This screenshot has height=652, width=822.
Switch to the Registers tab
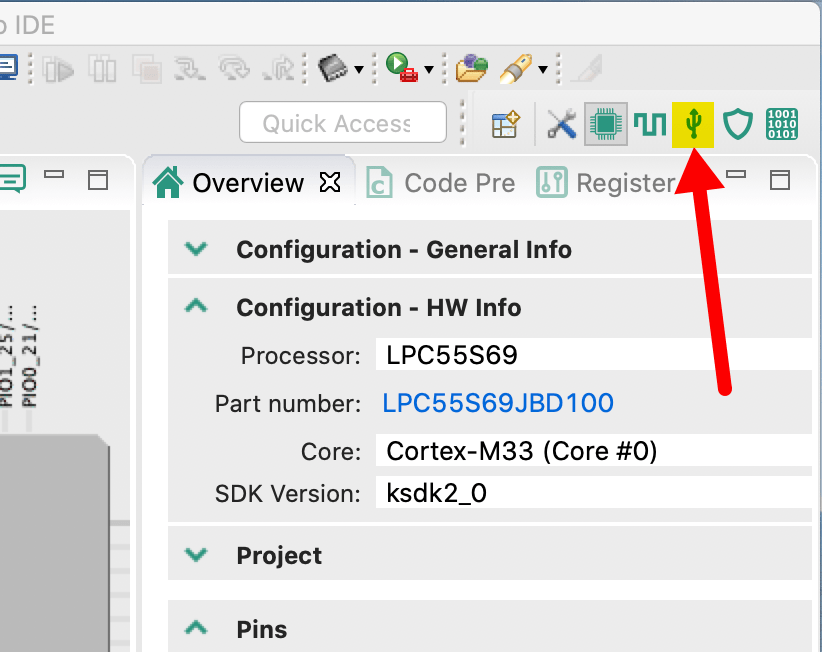point(606,183)
